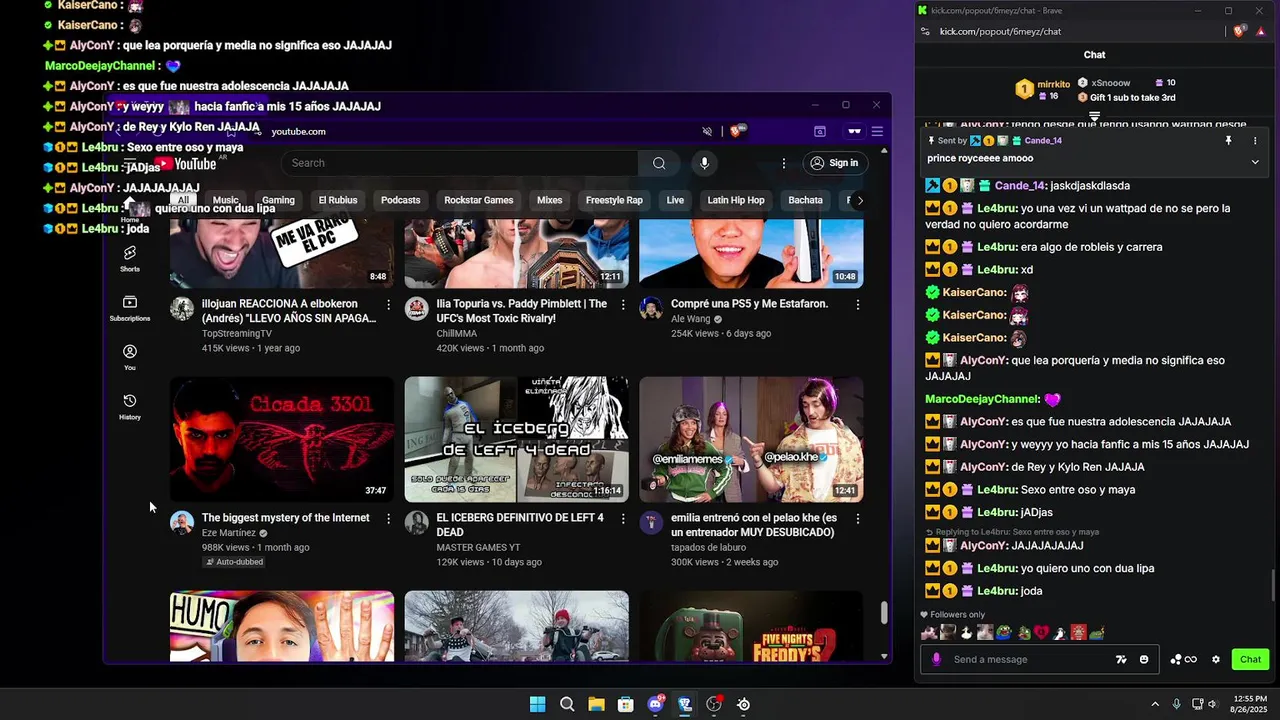Viewport: 1280px width, 720px height.
Task: Click the Kick chat scrollbar thumb
Action: 1273,584
